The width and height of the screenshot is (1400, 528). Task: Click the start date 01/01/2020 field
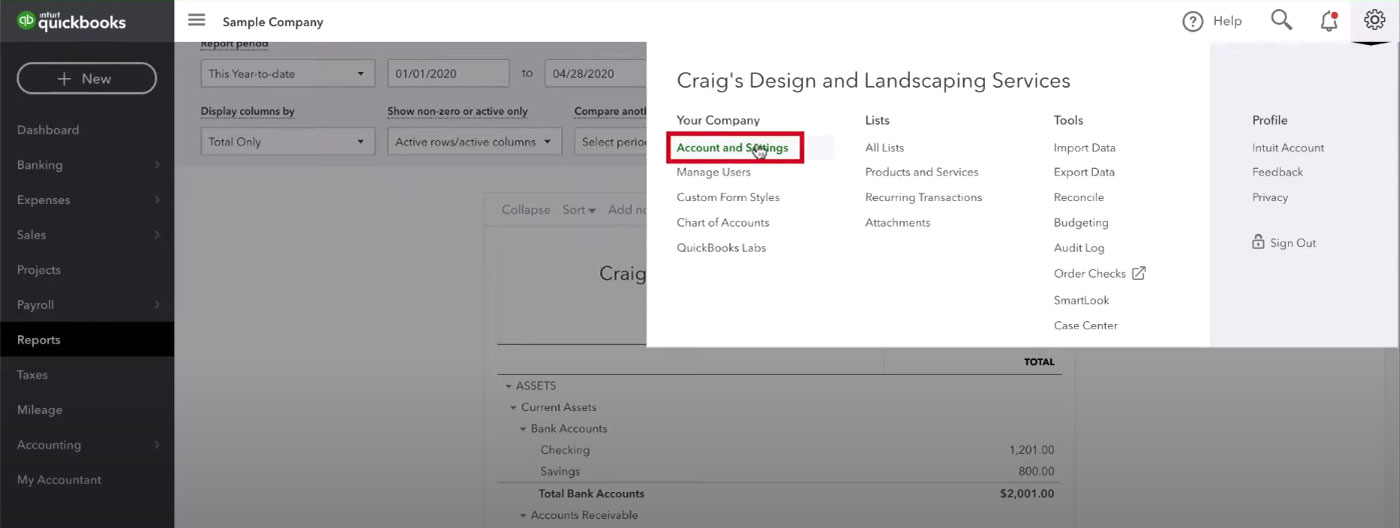point(449,73)
